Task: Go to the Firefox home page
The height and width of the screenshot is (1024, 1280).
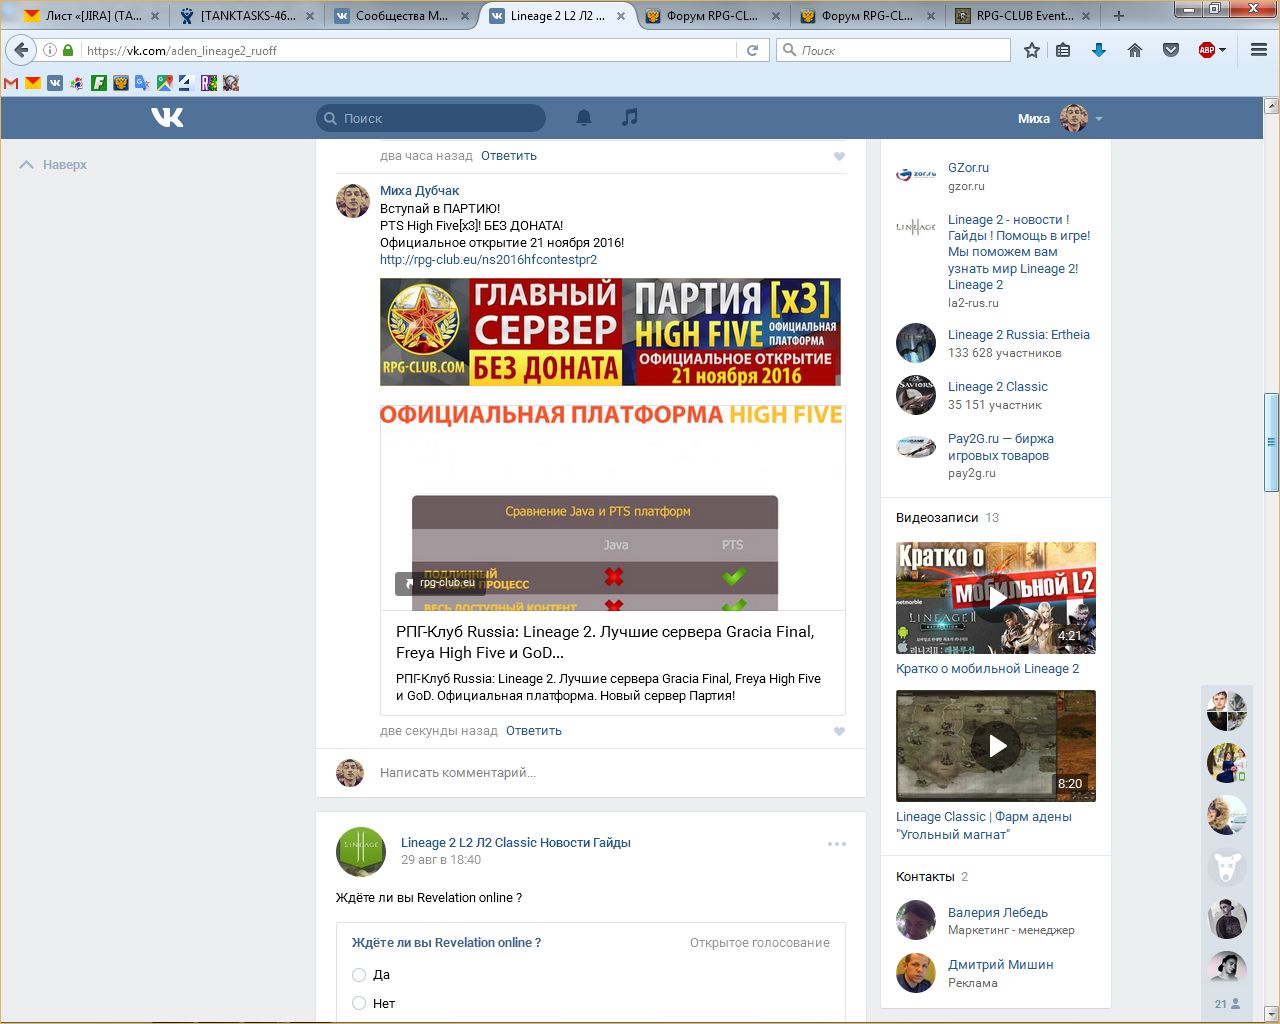Action: tap(1135, 50)
